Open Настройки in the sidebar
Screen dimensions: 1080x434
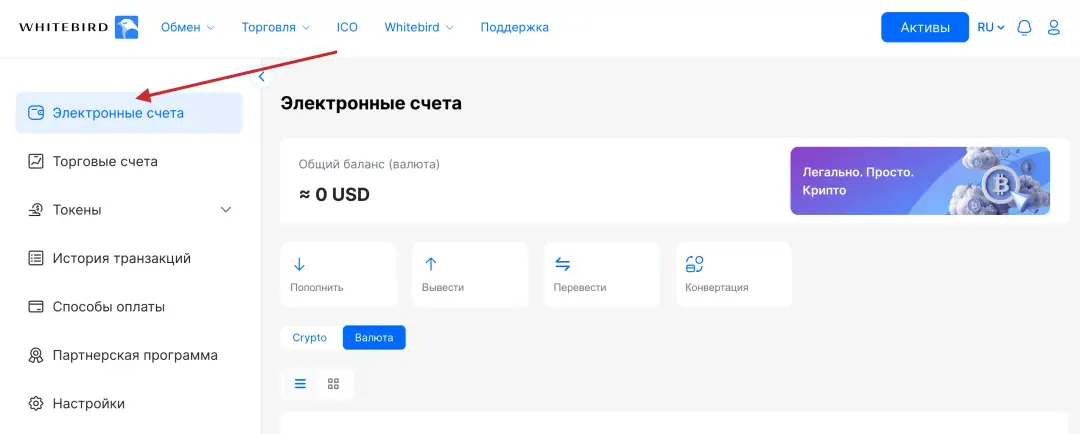pyautogui.click(x=88, y=404)
